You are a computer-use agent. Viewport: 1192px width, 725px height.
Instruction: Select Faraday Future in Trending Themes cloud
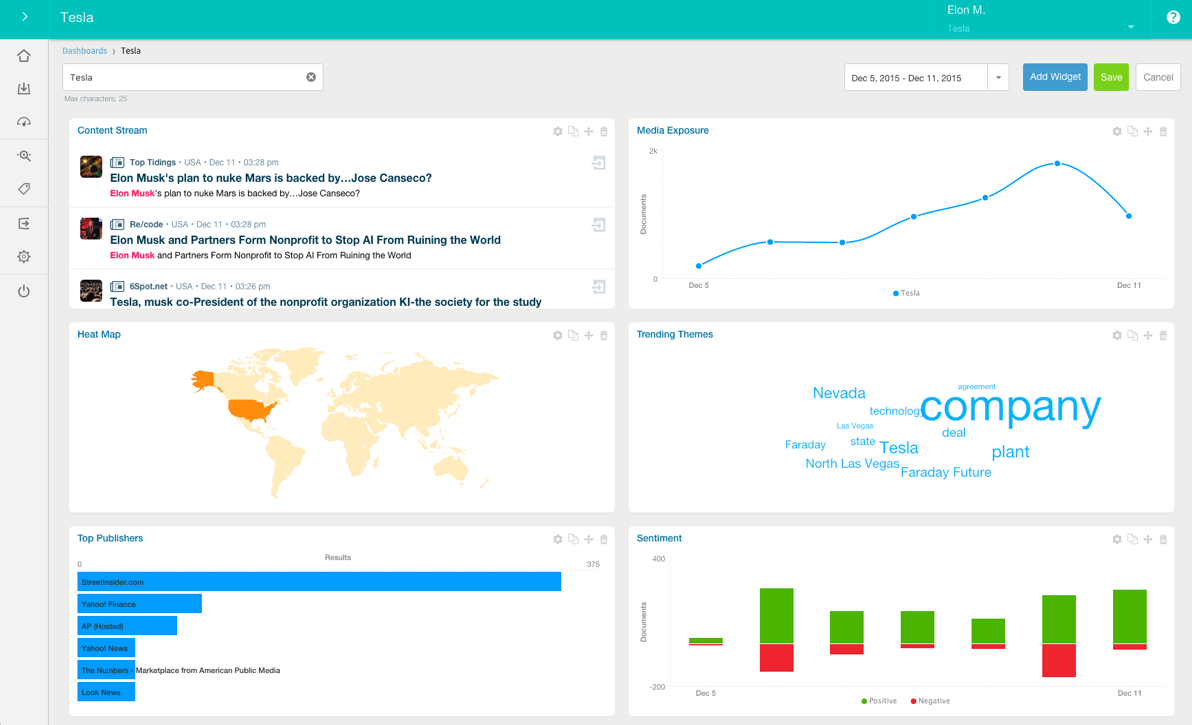click(x=946, y=473)
